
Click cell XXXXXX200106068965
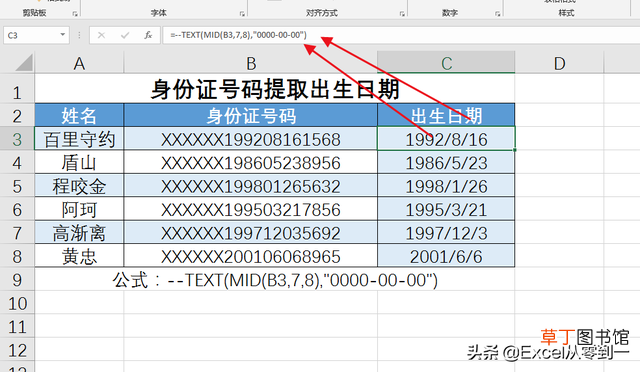point(251,256)
